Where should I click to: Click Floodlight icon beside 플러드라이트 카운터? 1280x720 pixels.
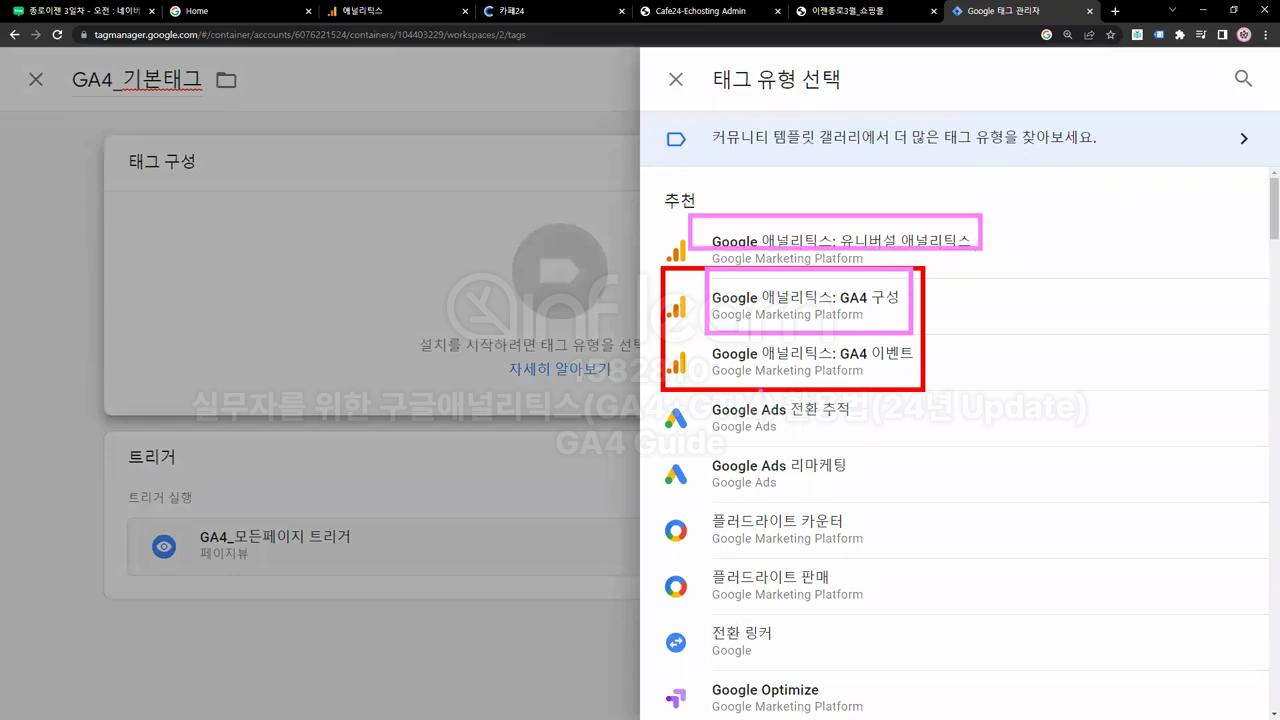coord(676,530)
